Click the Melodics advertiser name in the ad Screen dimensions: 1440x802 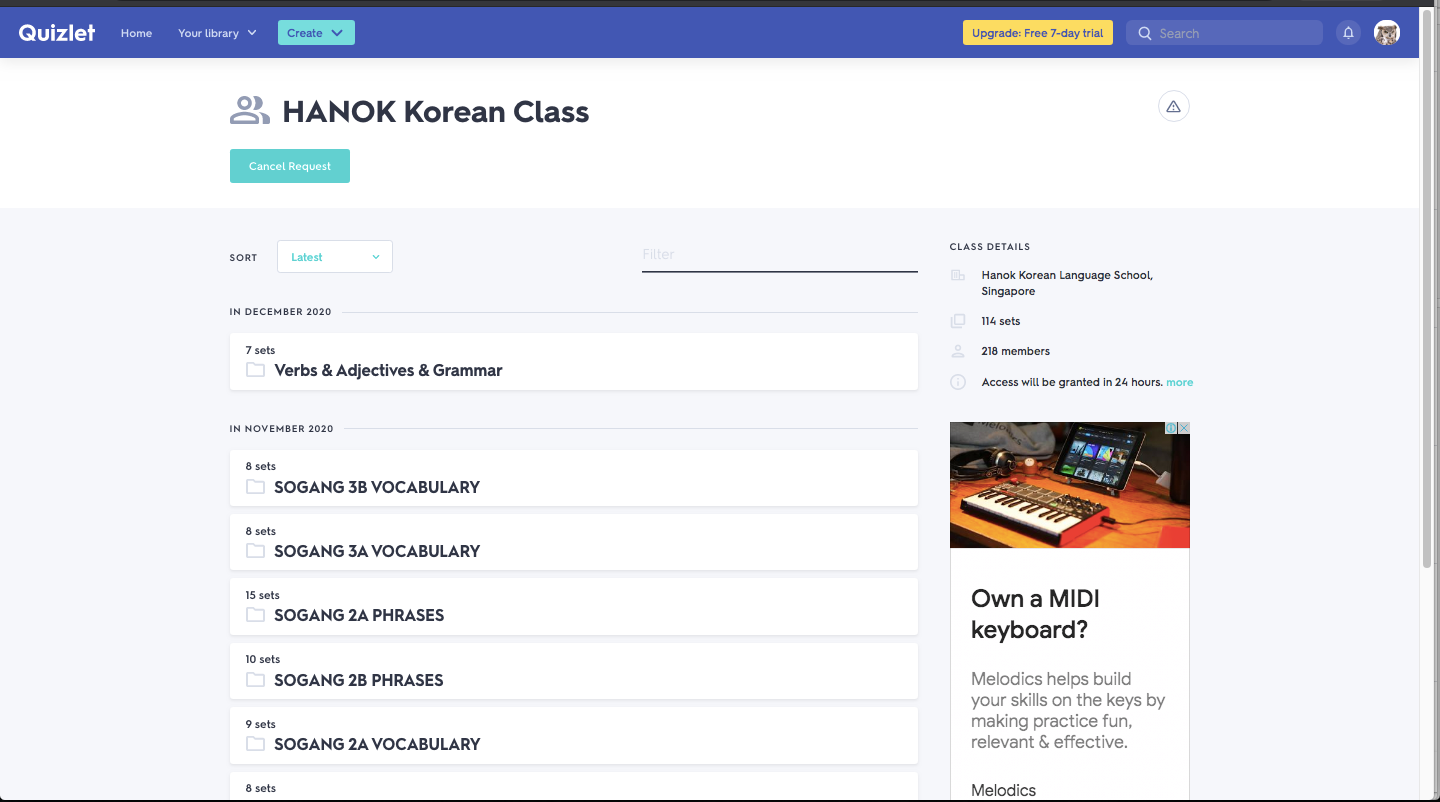1003,790
